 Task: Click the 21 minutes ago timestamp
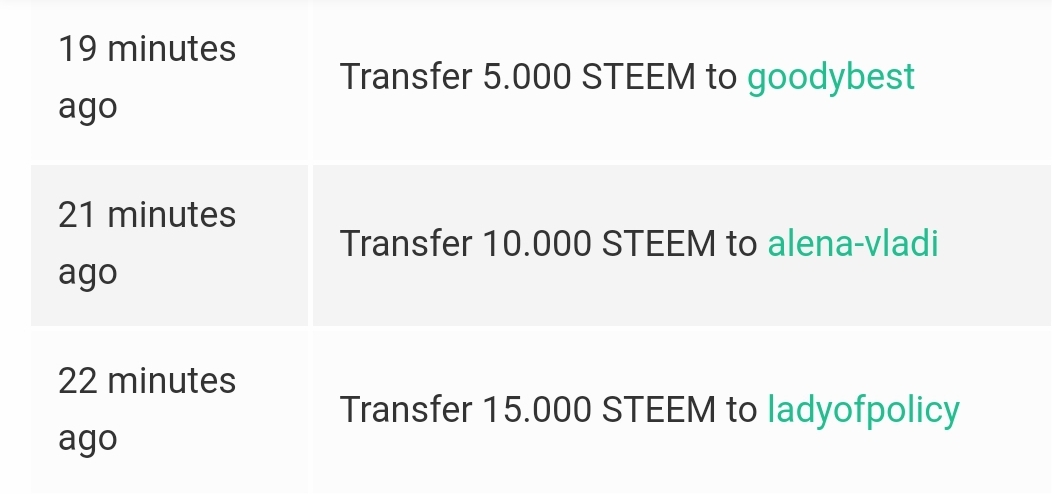[147, 243]
